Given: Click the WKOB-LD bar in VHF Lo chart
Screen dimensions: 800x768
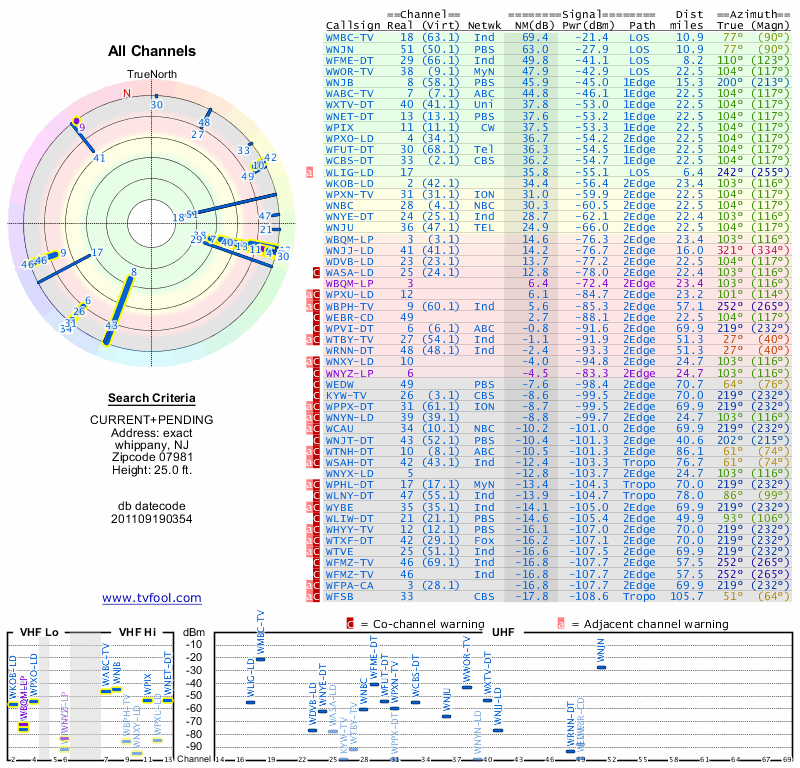Looking at the screenshot, I should (x=13, y=705).
